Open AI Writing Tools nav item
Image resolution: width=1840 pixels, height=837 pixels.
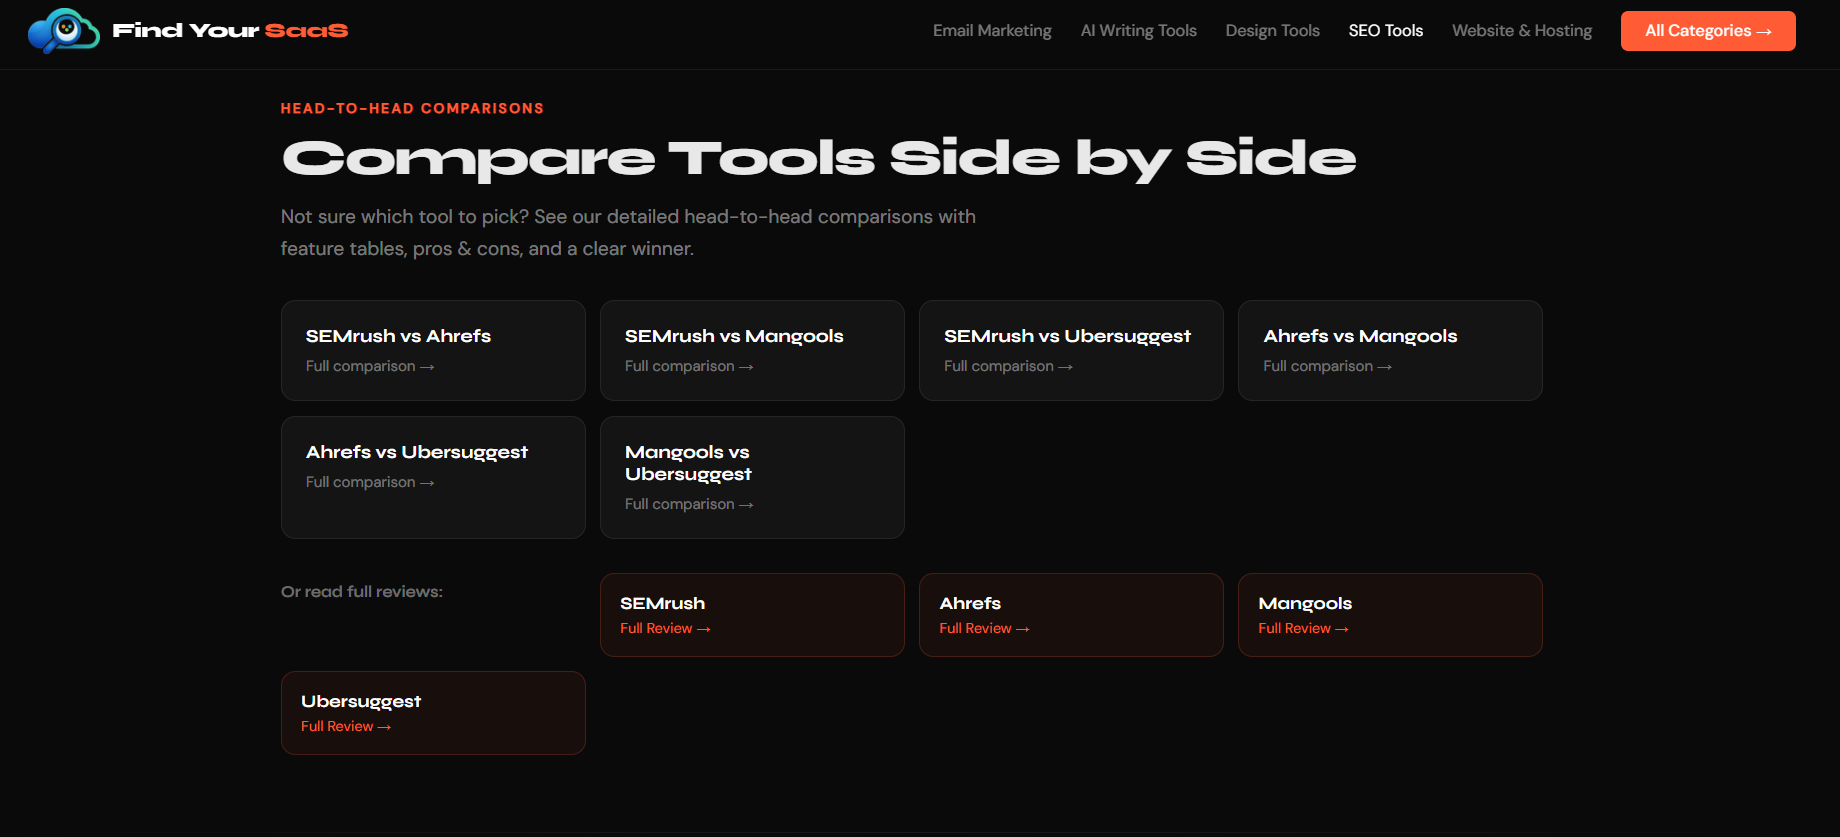click(x=1138, y=31)
